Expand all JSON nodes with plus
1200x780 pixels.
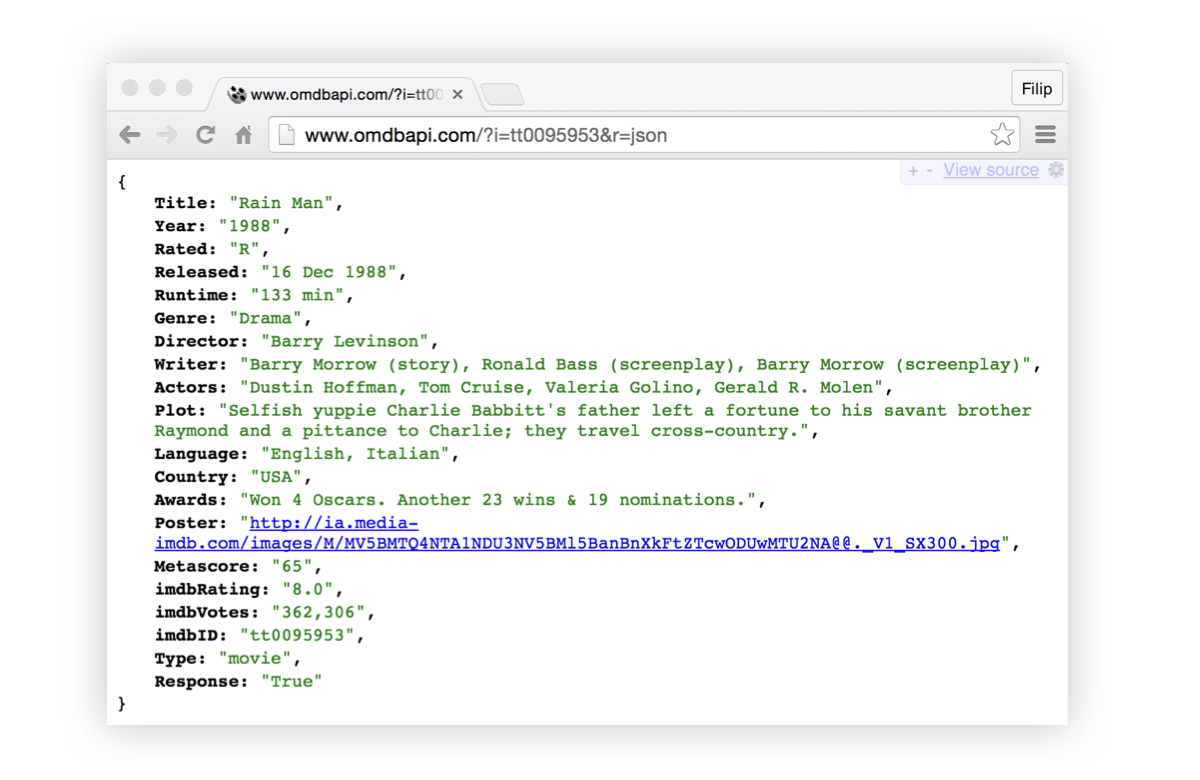pos(912,171)
